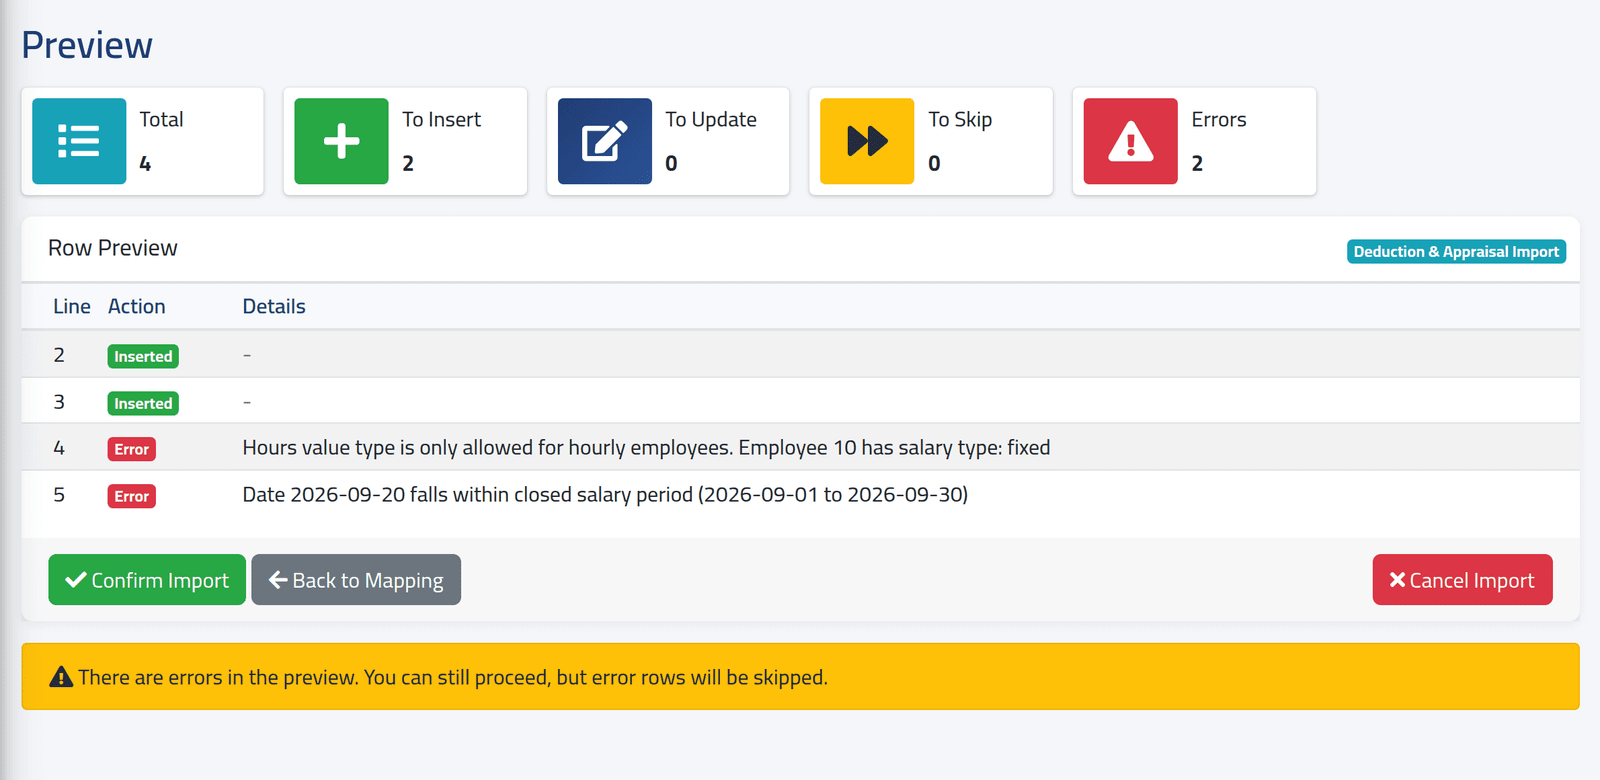Click the teal list icon for Total
Image resolution: width=1600 pixels, height=780 pixels.
[x=79, y=141]
